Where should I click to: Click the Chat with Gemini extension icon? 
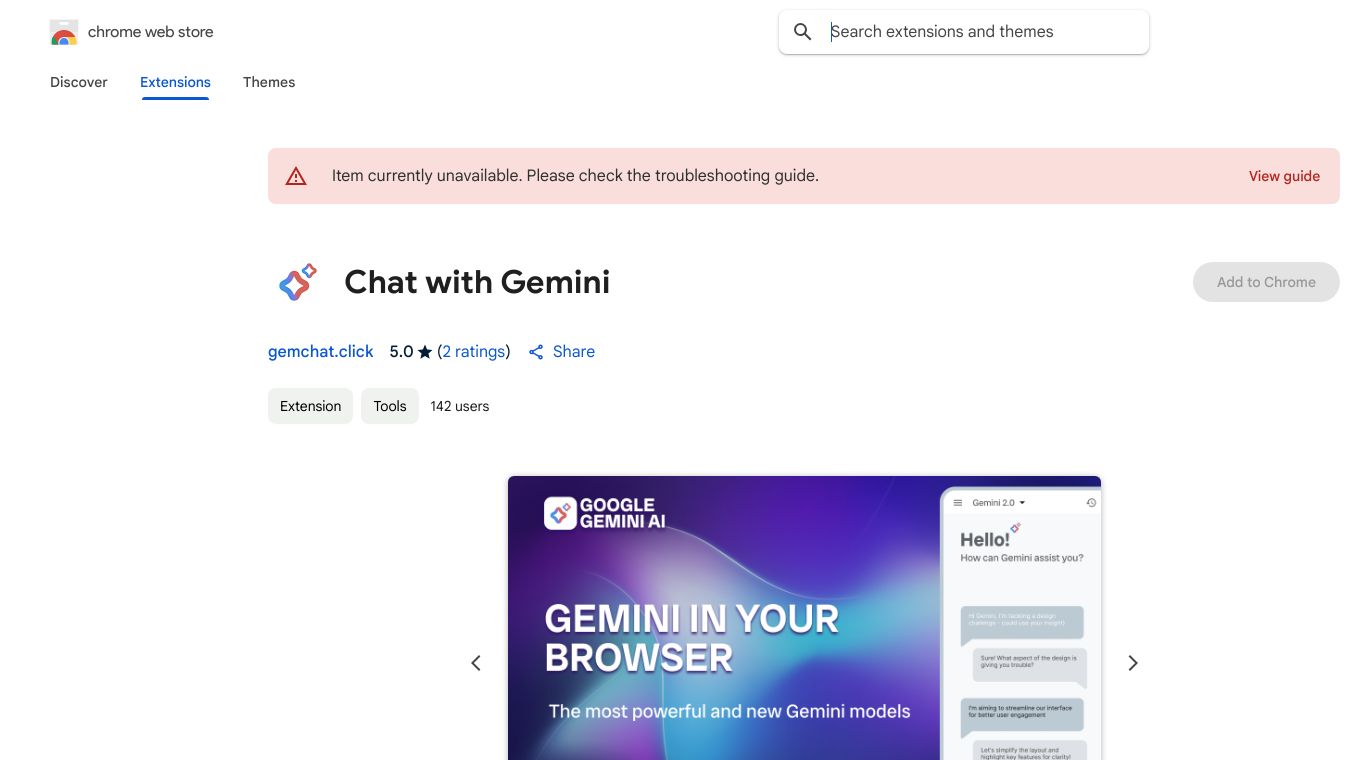(297, 282)
